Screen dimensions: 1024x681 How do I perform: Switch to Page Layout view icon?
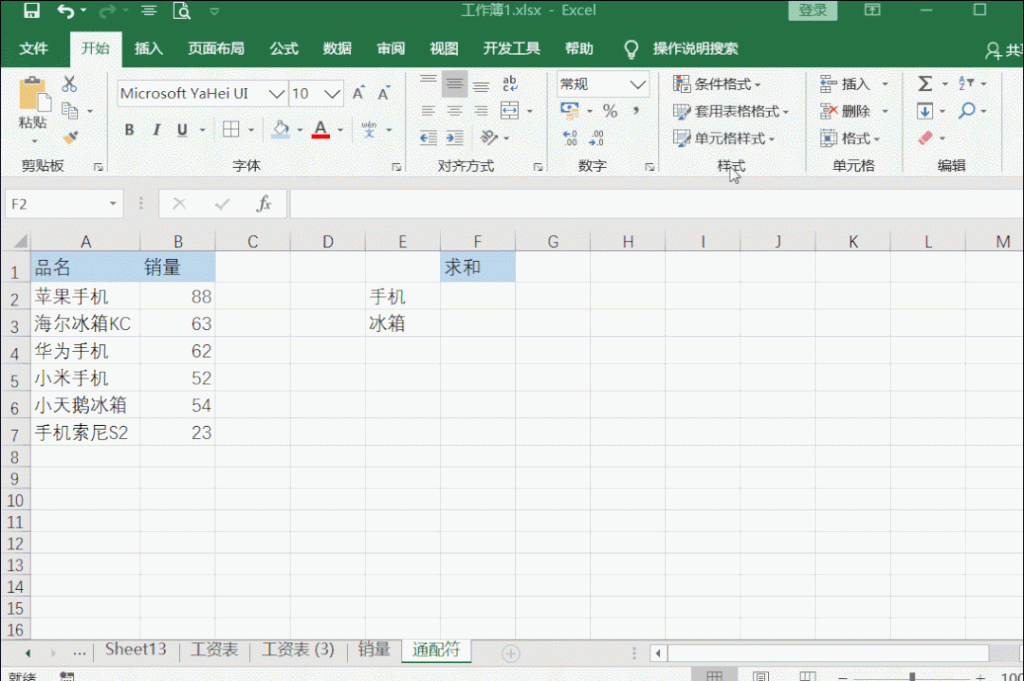pyautogui.click(x=761, y=676)
